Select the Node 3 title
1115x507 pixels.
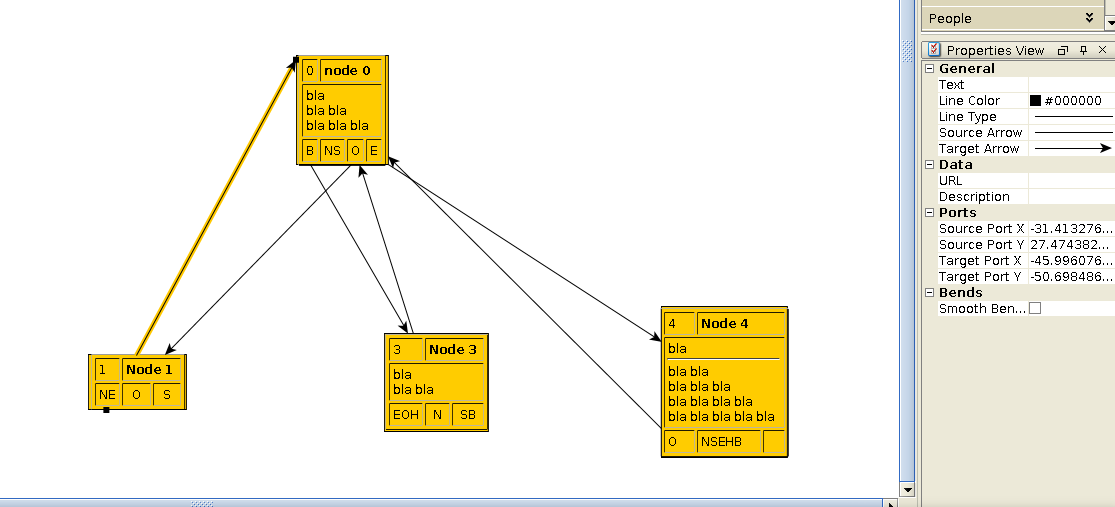pos(454,349)
